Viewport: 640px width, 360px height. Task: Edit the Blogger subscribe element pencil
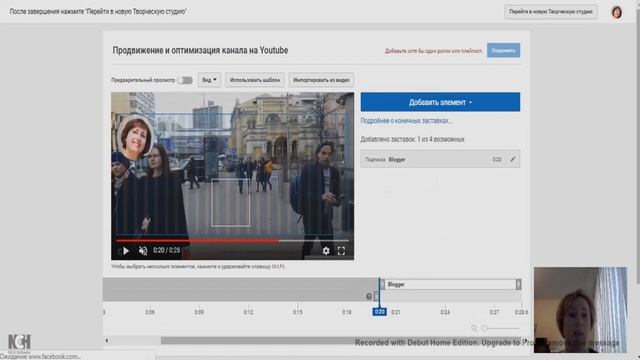pos(513,159)
